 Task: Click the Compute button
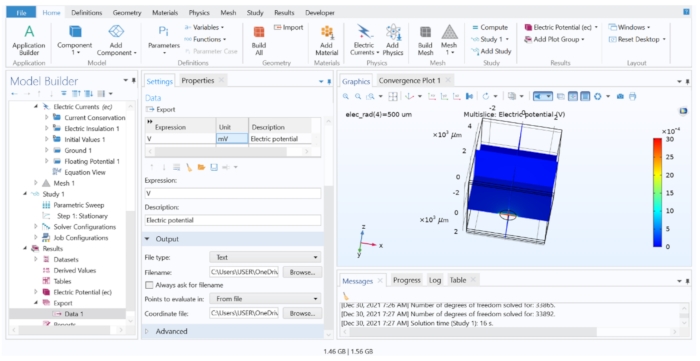(489, 28)
